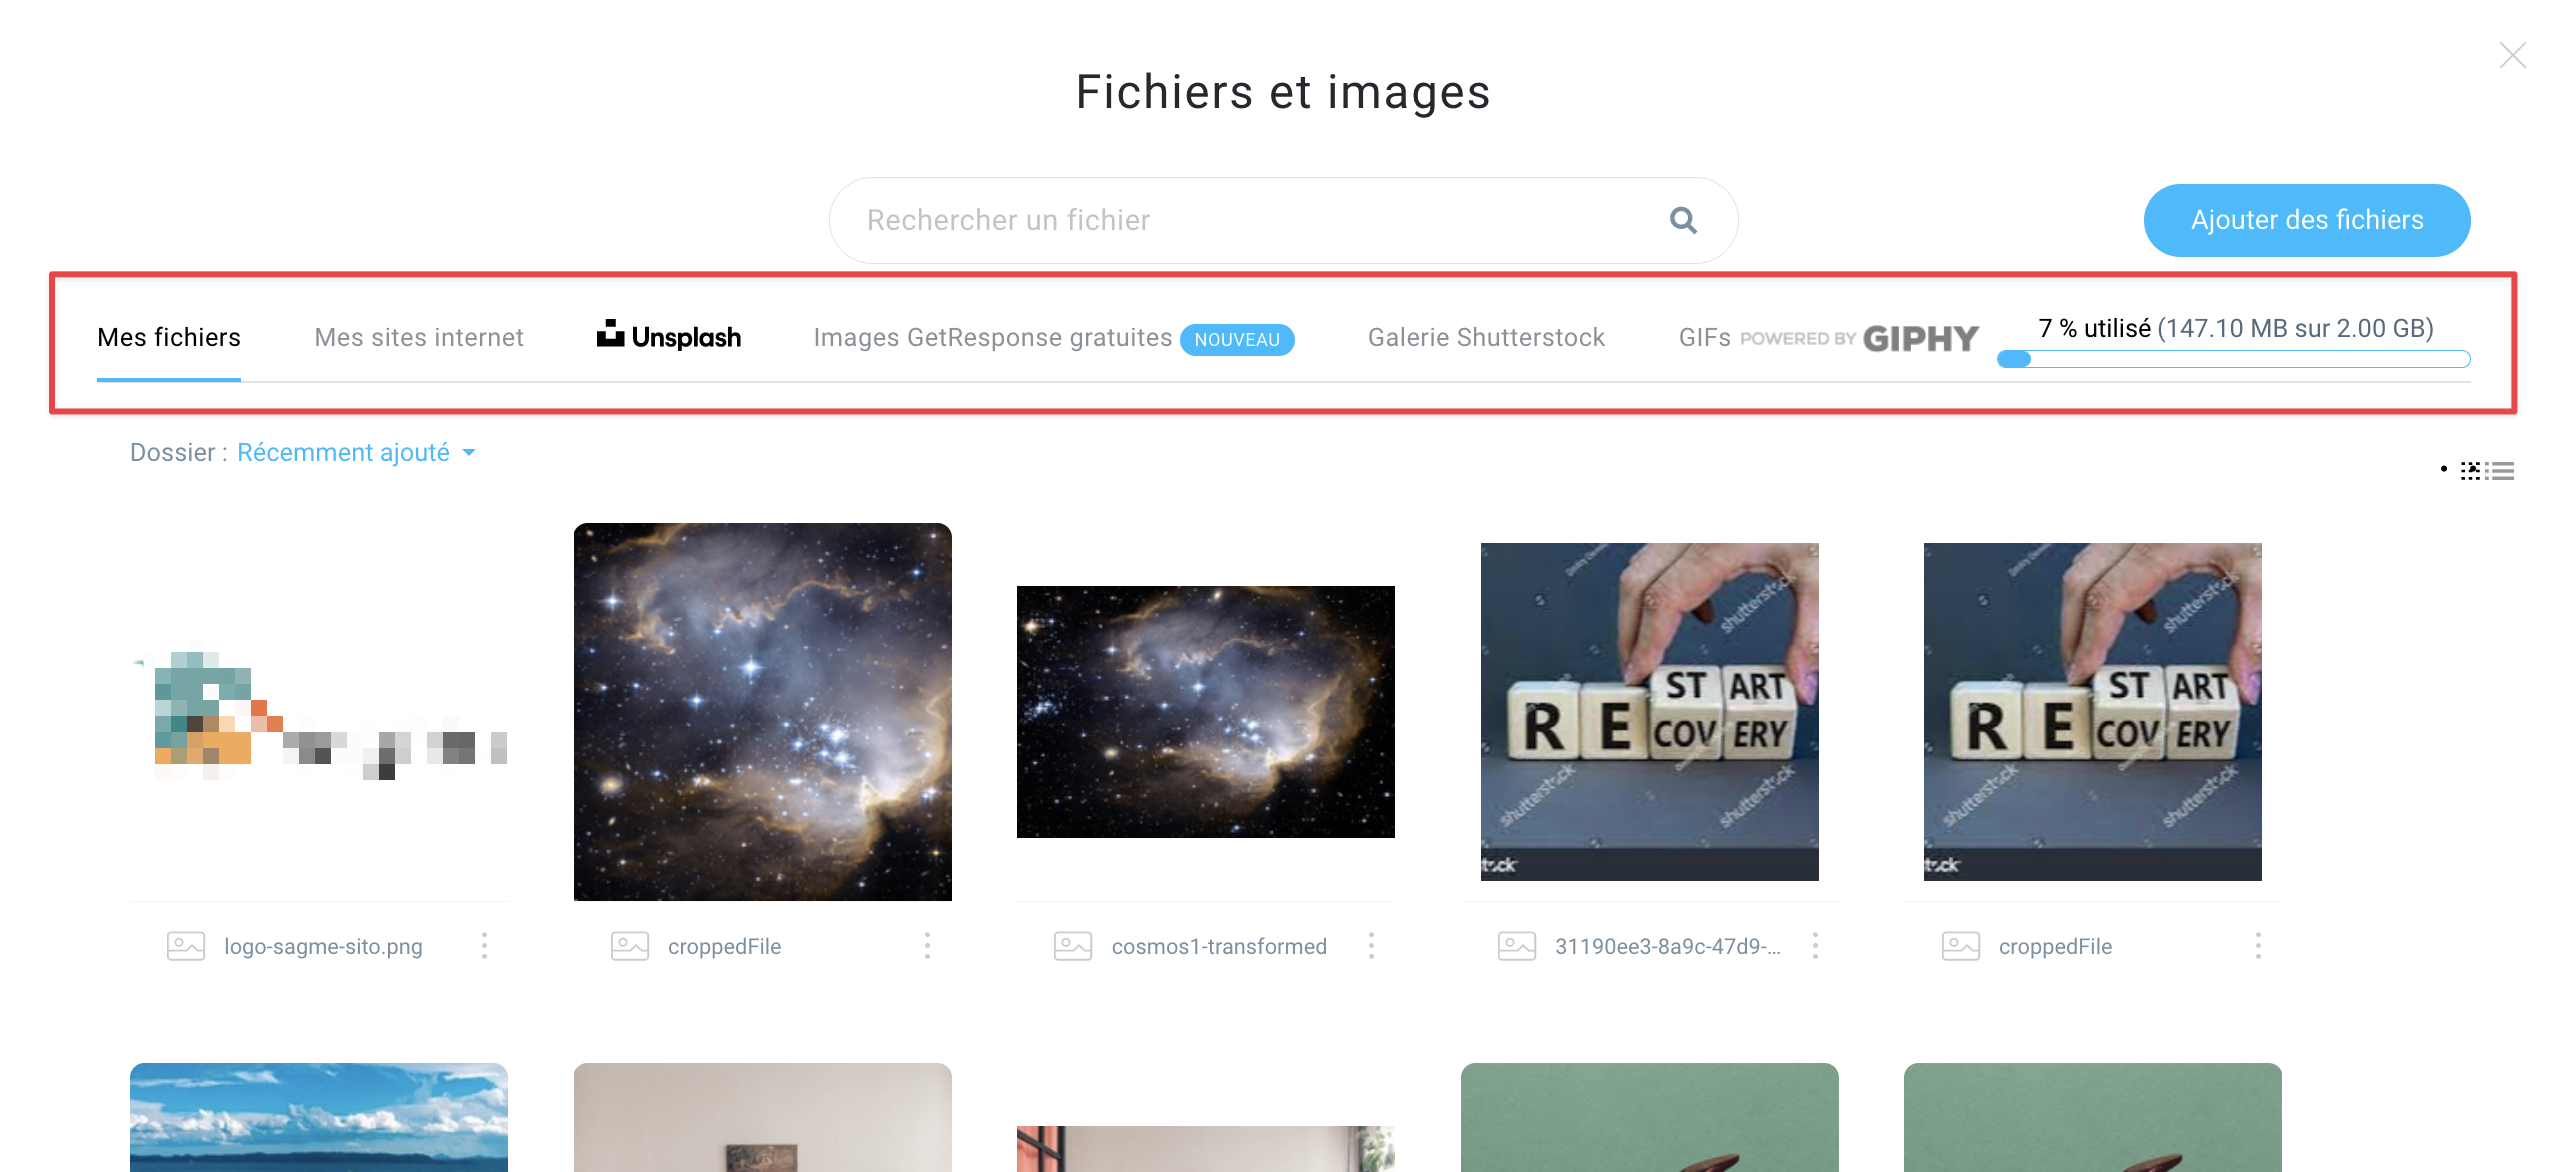Select the square cosmos nebula thumbnail
This screenshot has height=1172, width=2552.
click(x=762, y=712)
